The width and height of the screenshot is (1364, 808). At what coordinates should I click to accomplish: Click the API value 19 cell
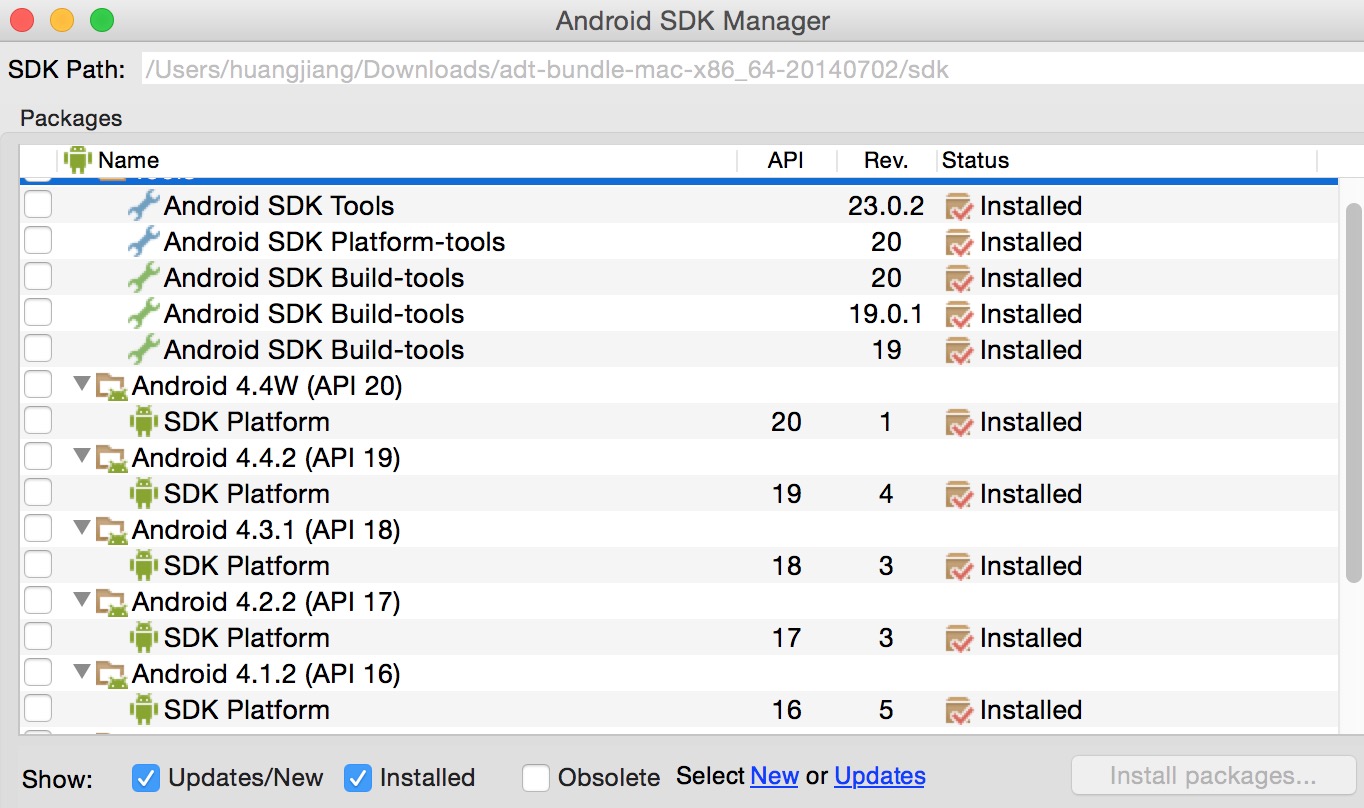786,494
